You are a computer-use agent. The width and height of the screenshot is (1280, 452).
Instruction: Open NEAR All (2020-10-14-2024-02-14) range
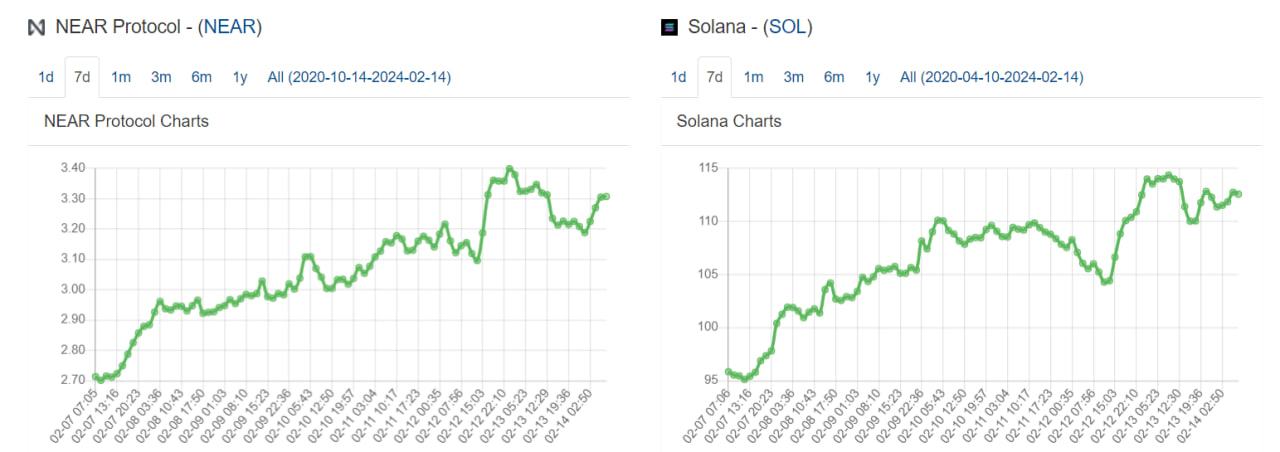pos(359,77)
